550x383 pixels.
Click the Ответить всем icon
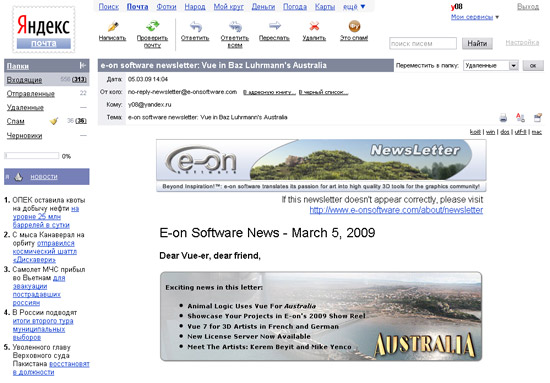click(235, 26)
